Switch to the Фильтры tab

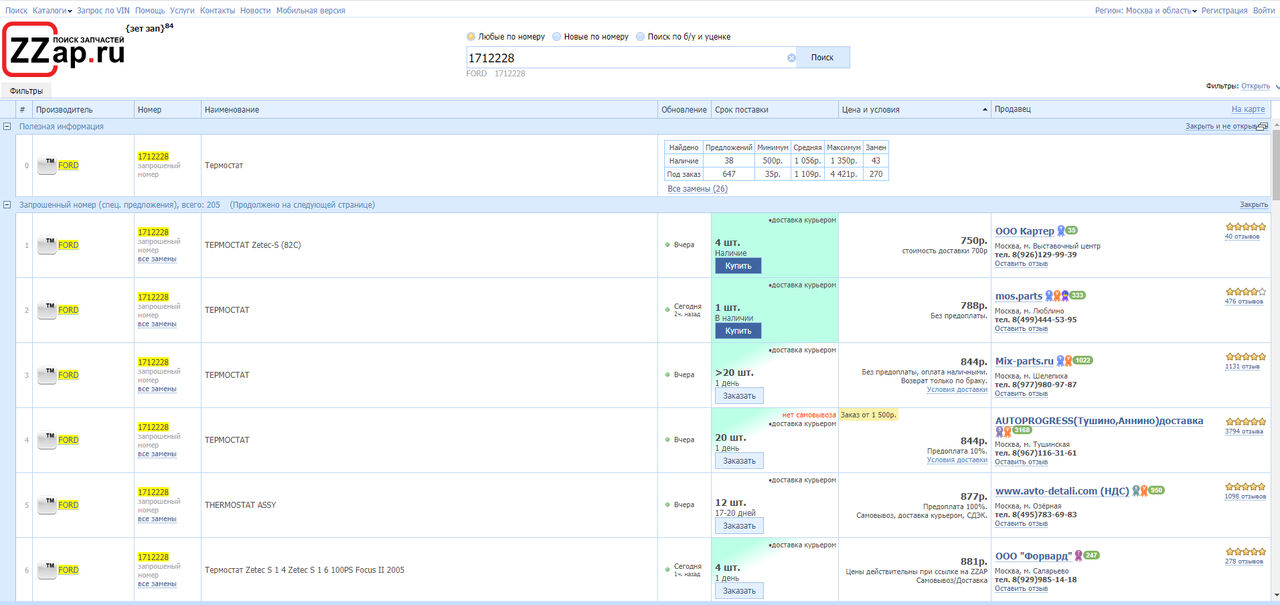[26, 91]
